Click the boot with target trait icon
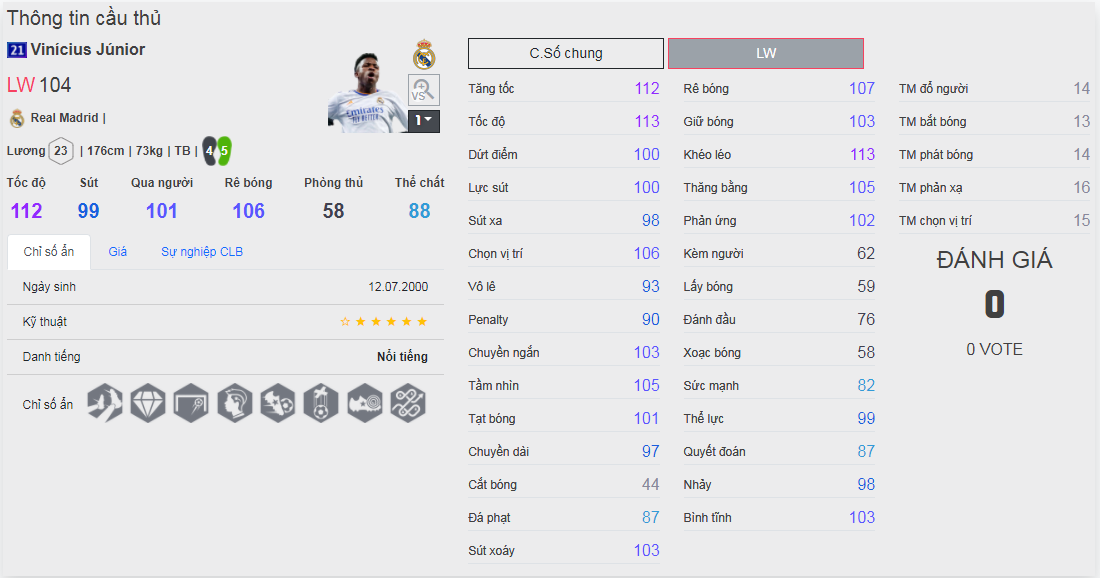1100x578 pixels. [365, 402]
